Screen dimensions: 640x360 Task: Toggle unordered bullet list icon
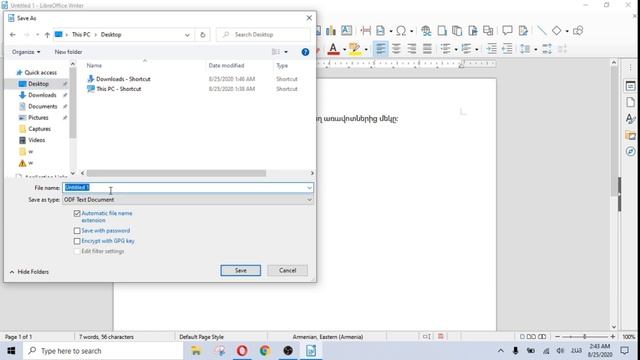click(x=446, y=49)
